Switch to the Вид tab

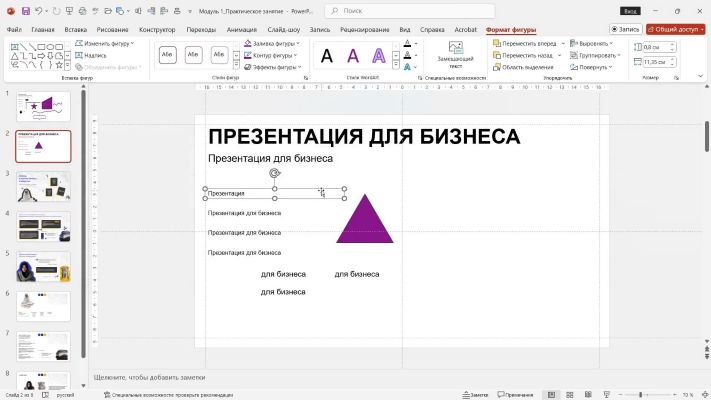tap(404, 29)
